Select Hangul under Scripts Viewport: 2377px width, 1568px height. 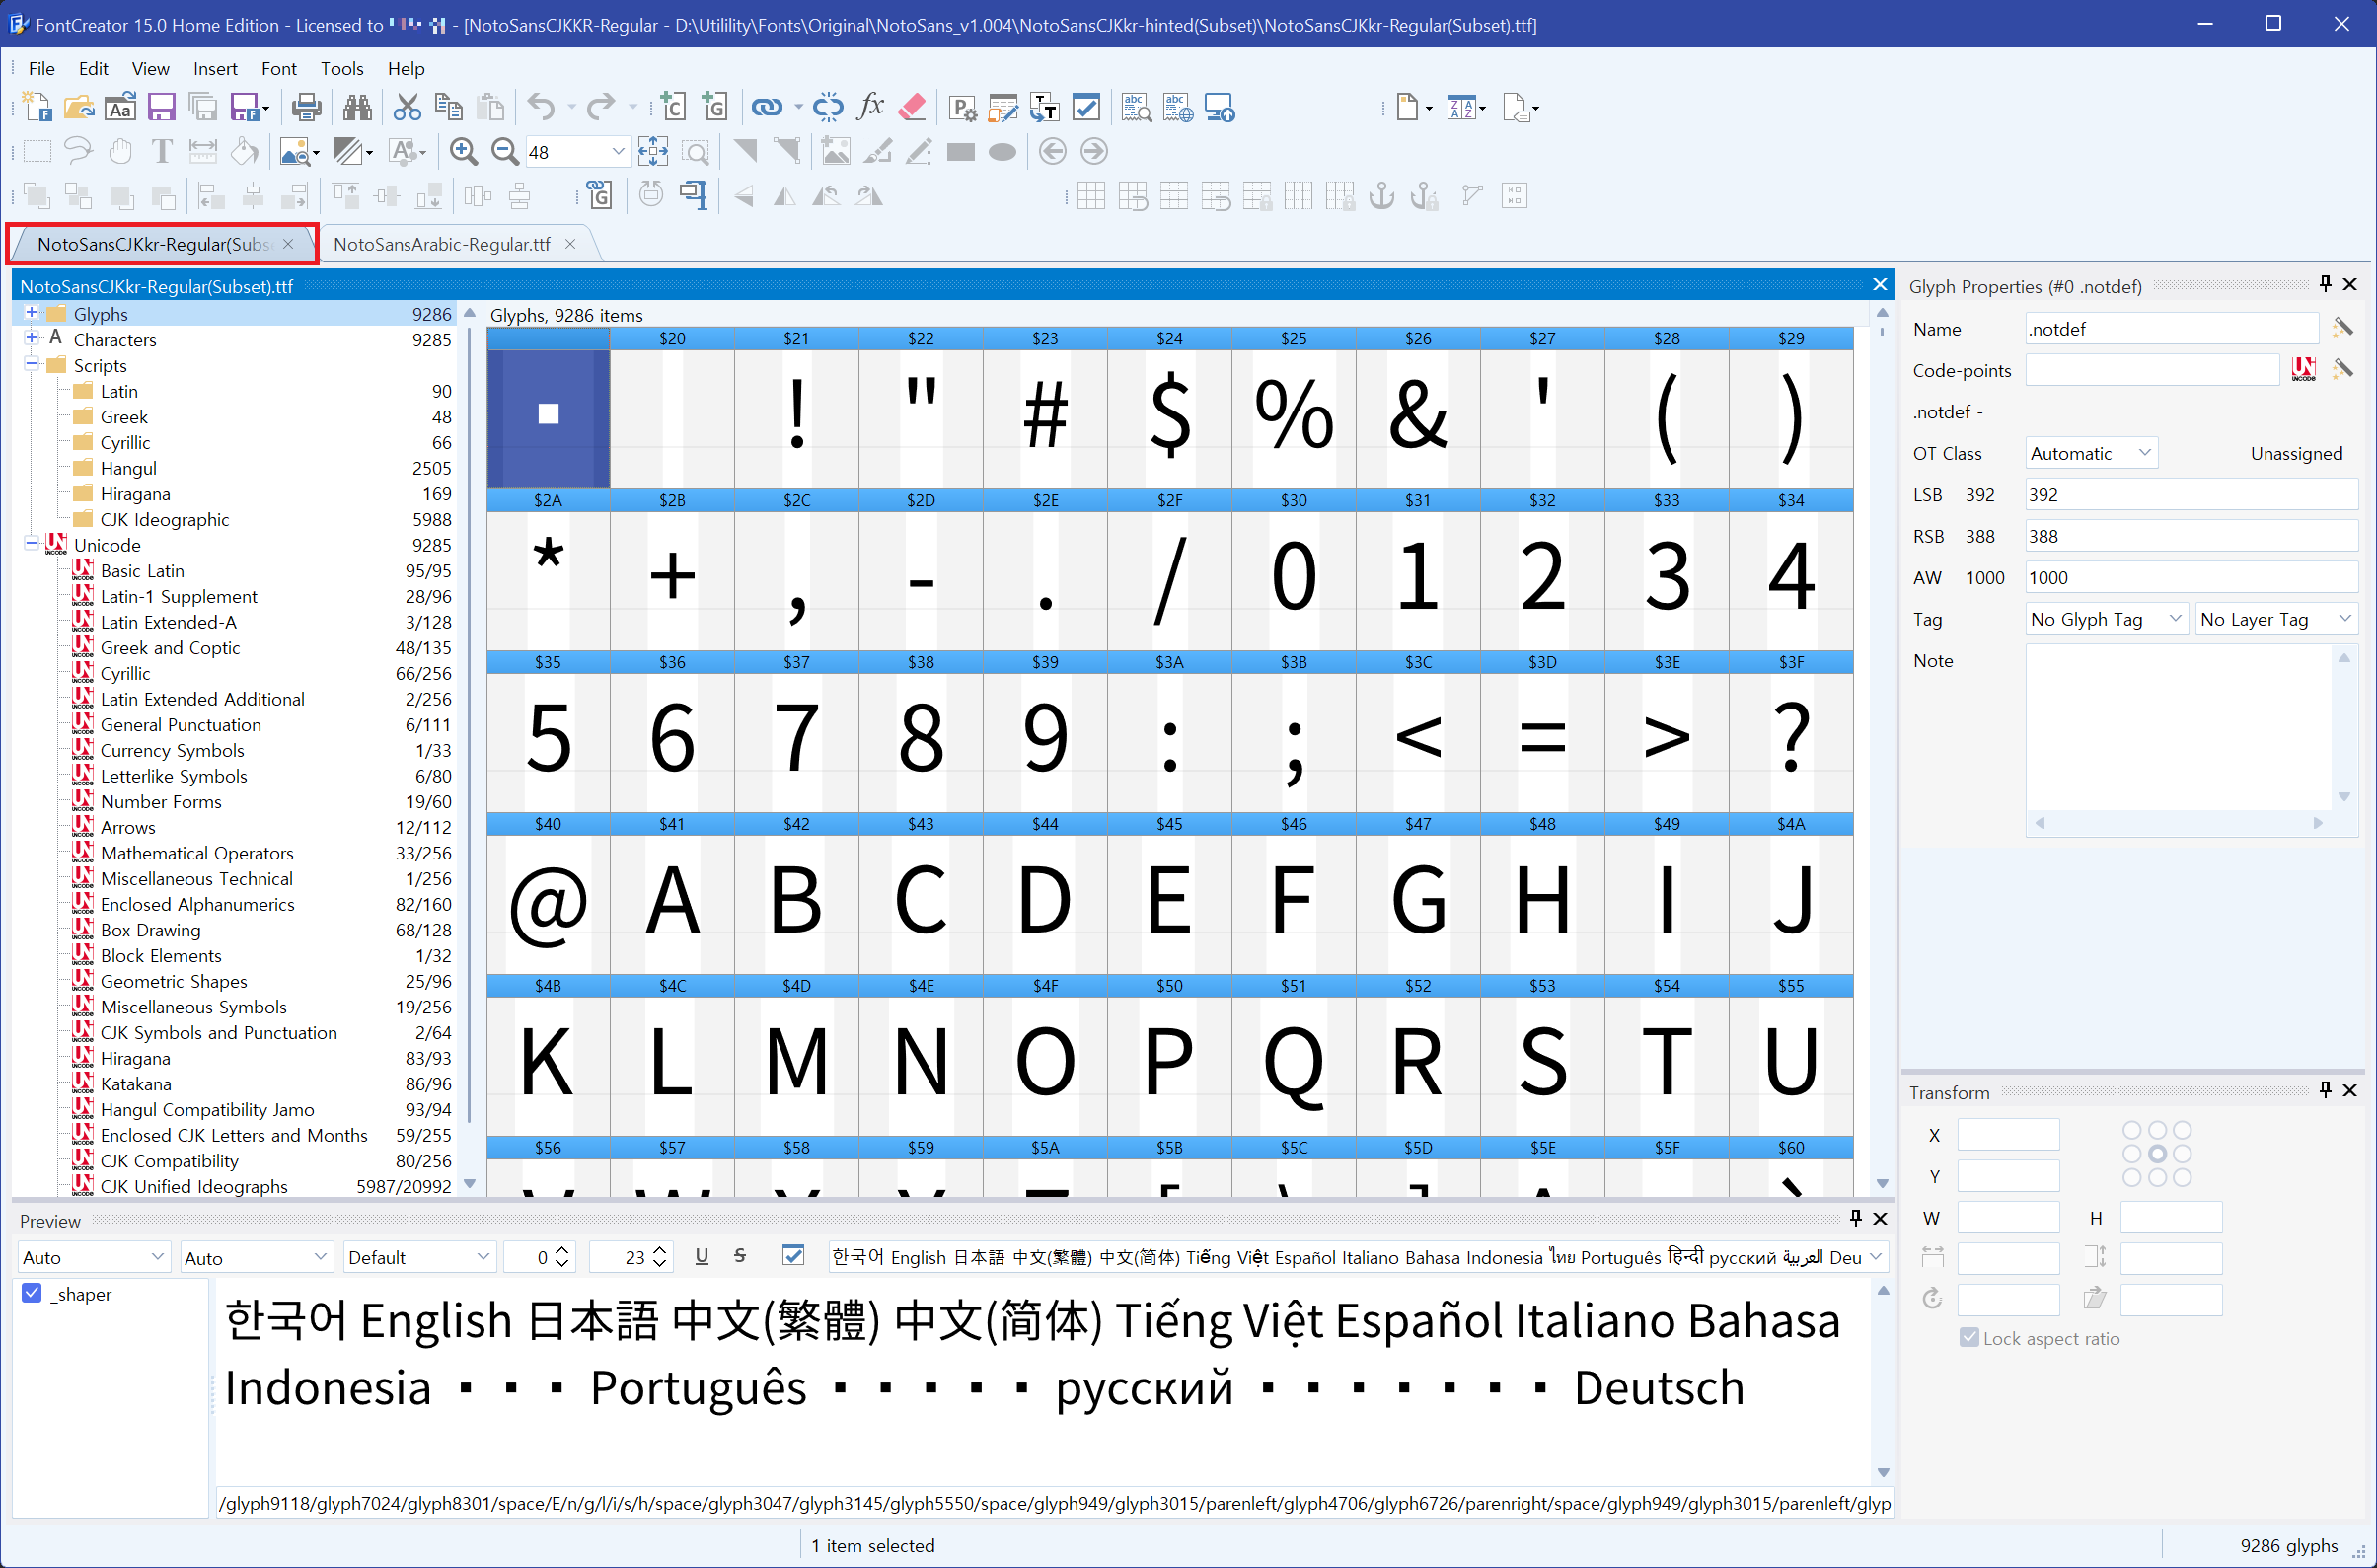[128, 468]
